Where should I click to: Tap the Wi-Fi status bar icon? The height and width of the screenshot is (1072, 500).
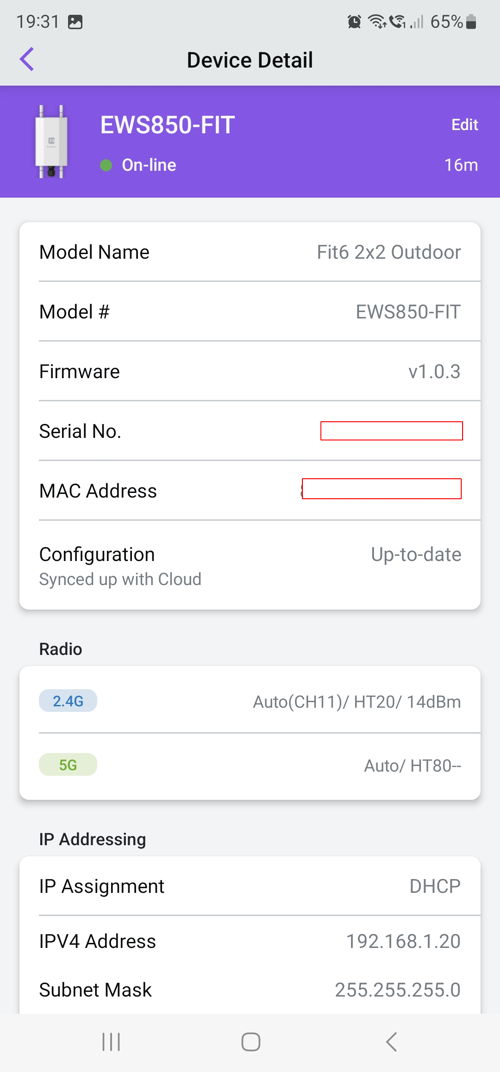coord(376,22)
